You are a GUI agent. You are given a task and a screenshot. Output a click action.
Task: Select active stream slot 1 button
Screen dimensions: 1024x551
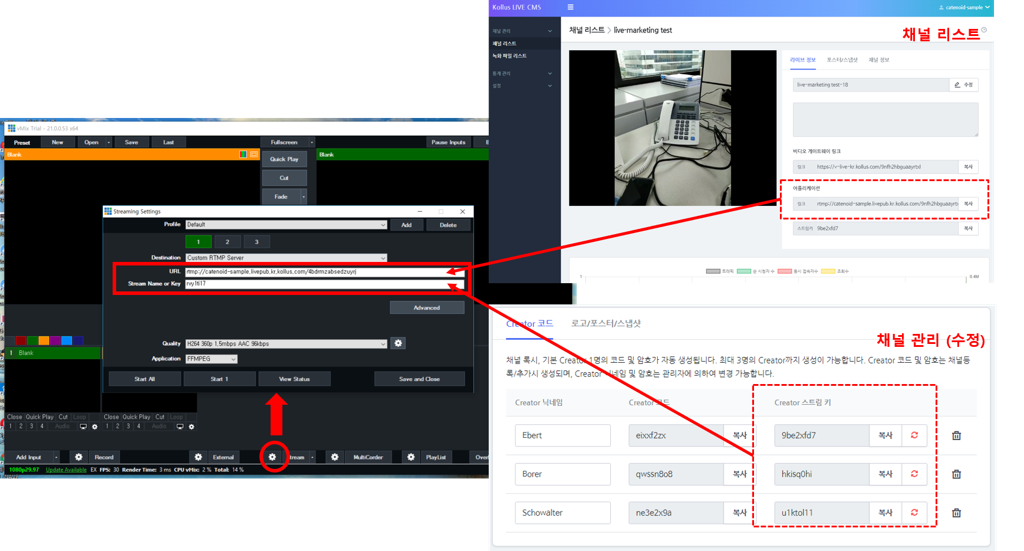pos(198,242)
